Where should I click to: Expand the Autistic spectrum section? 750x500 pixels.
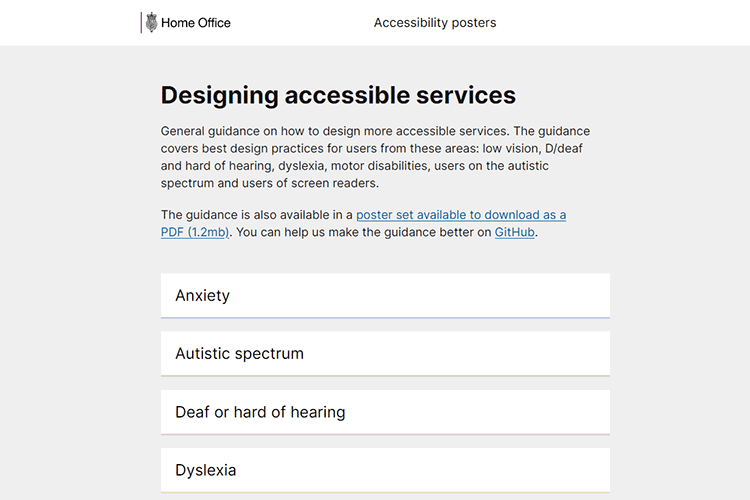pyautogui.click(x=385, y=354)
